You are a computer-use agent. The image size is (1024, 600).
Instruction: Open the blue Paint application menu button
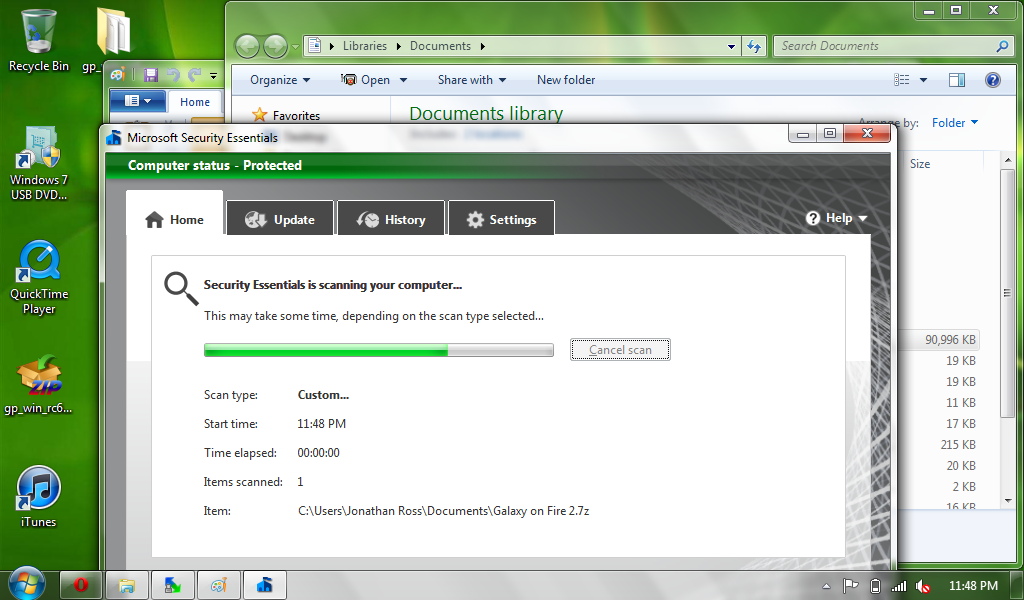pos(138,101)
